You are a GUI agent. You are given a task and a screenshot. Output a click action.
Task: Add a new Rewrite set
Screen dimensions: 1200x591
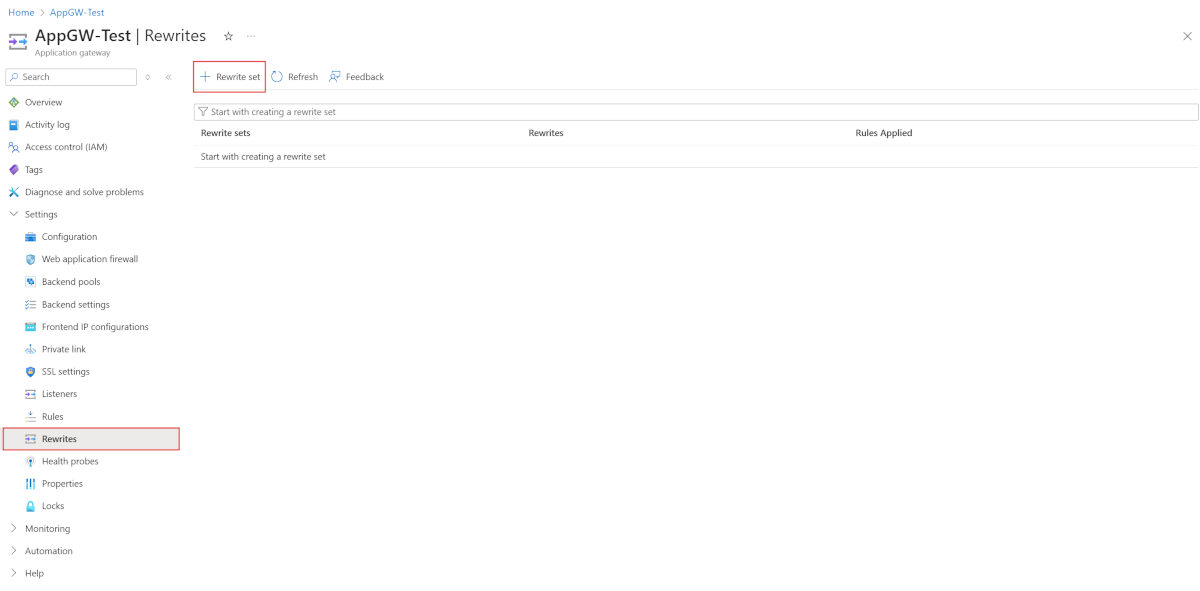tap(230, 77)
